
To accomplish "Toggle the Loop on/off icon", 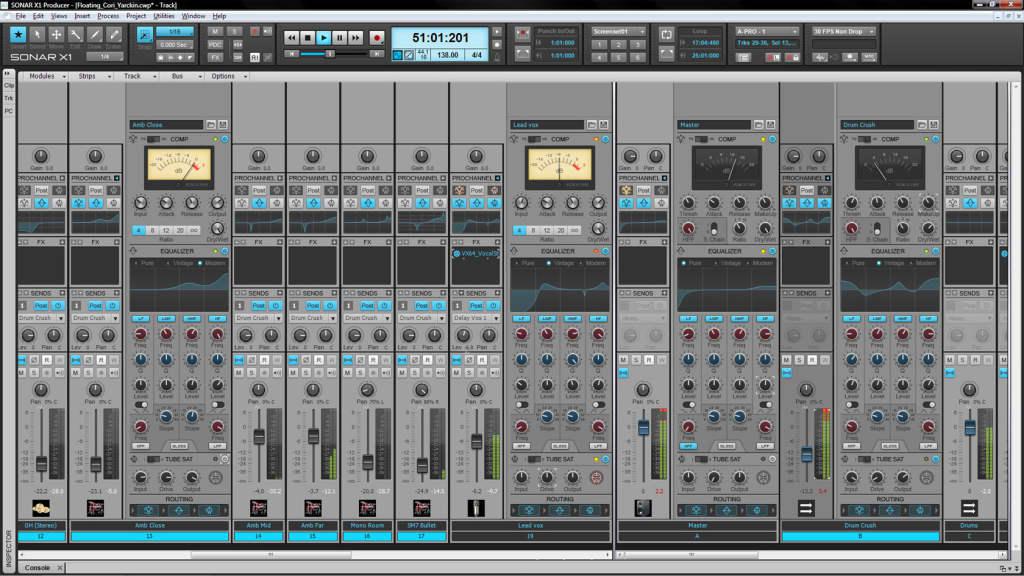I will 667,33.
